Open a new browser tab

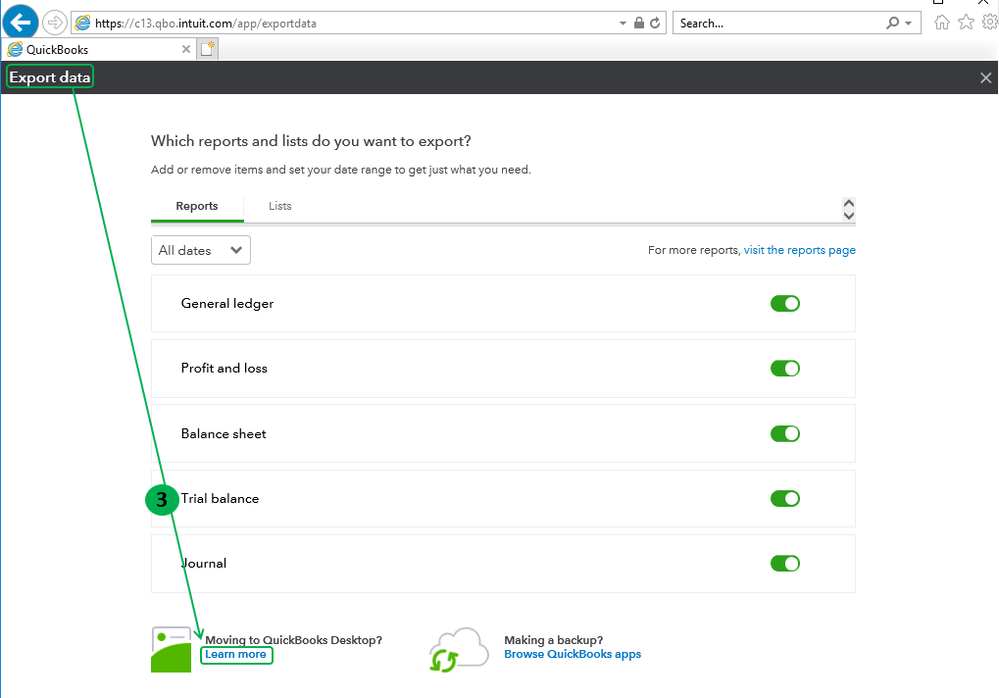(x=208, y=49)
